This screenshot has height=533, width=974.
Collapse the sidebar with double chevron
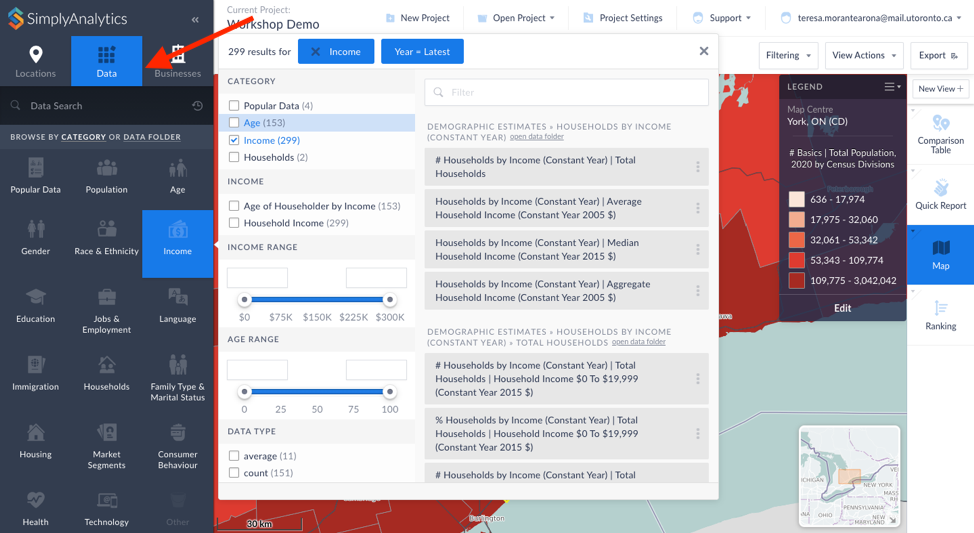click(195, 19)
